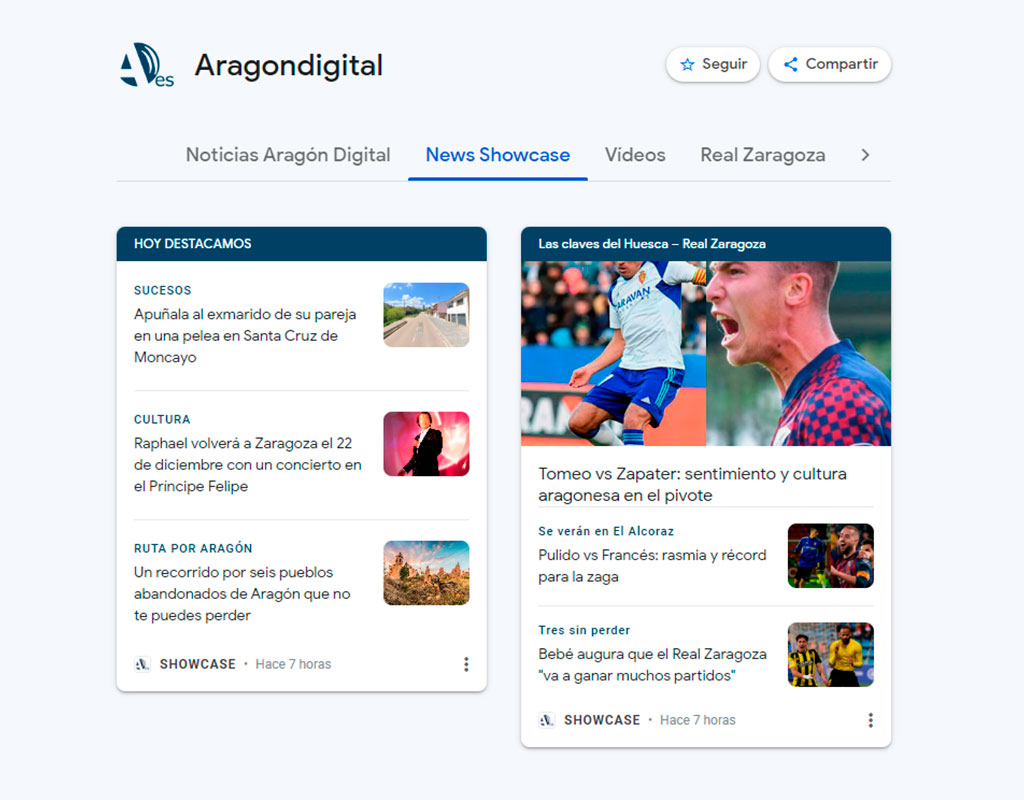Select the News Showcase tab
Screen dimensions: 1024x800
(498, 155)
